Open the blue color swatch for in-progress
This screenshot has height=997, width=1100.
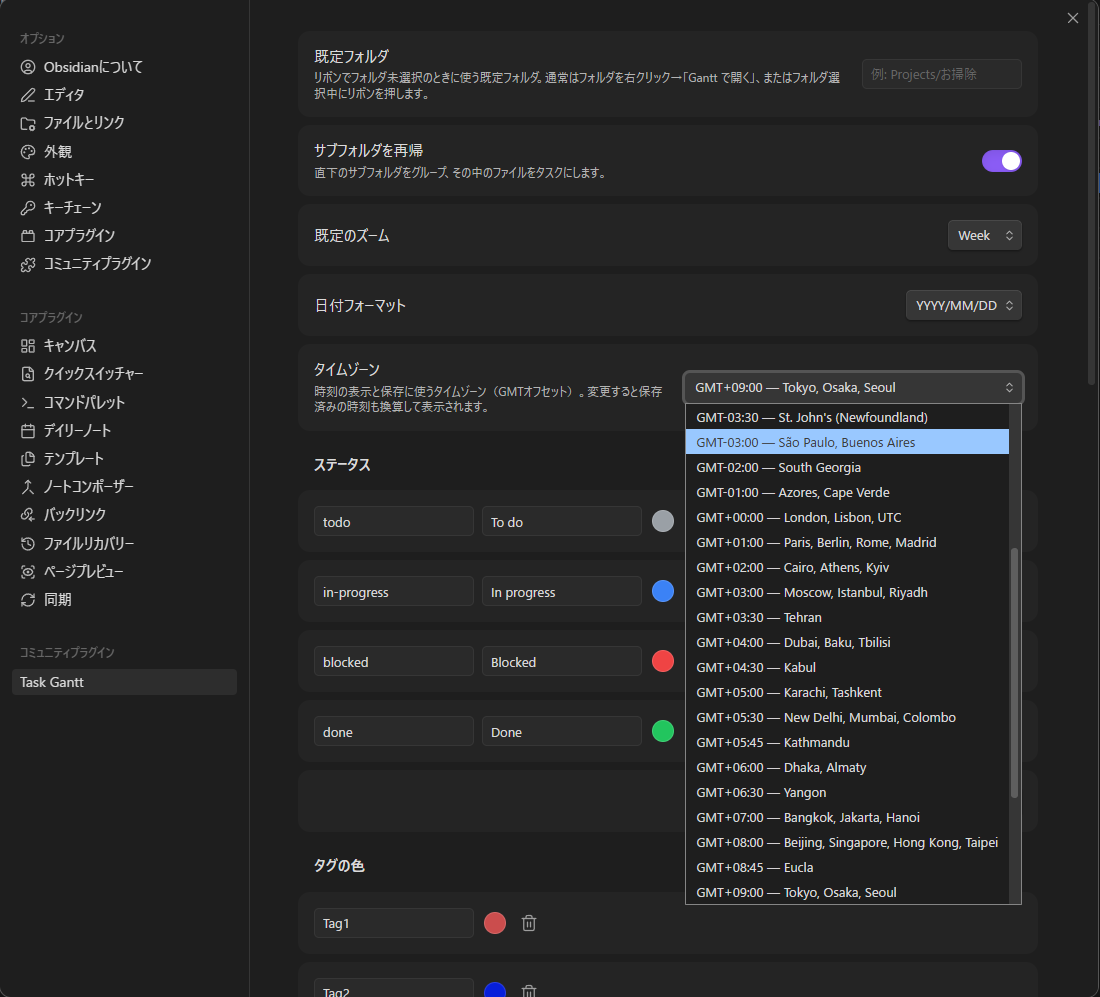click(663, 591)
